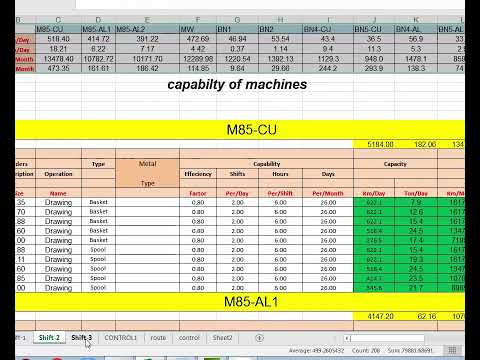Click the horizontal scrollbar left arrow
Screen dimensions: 480x360
coord(347,338)
